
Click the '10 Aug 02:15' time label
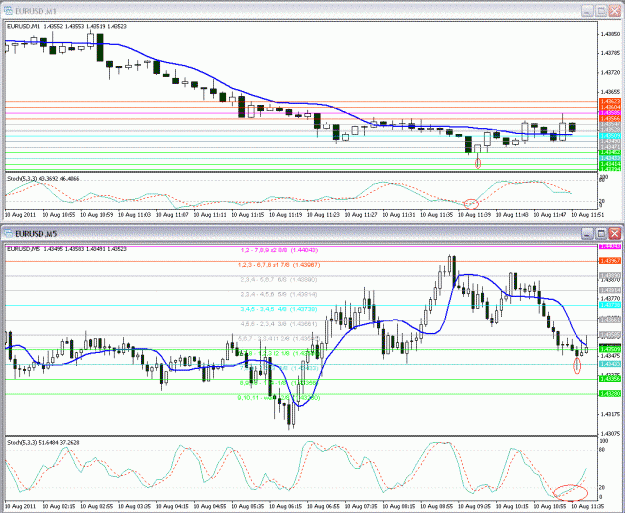59,507
